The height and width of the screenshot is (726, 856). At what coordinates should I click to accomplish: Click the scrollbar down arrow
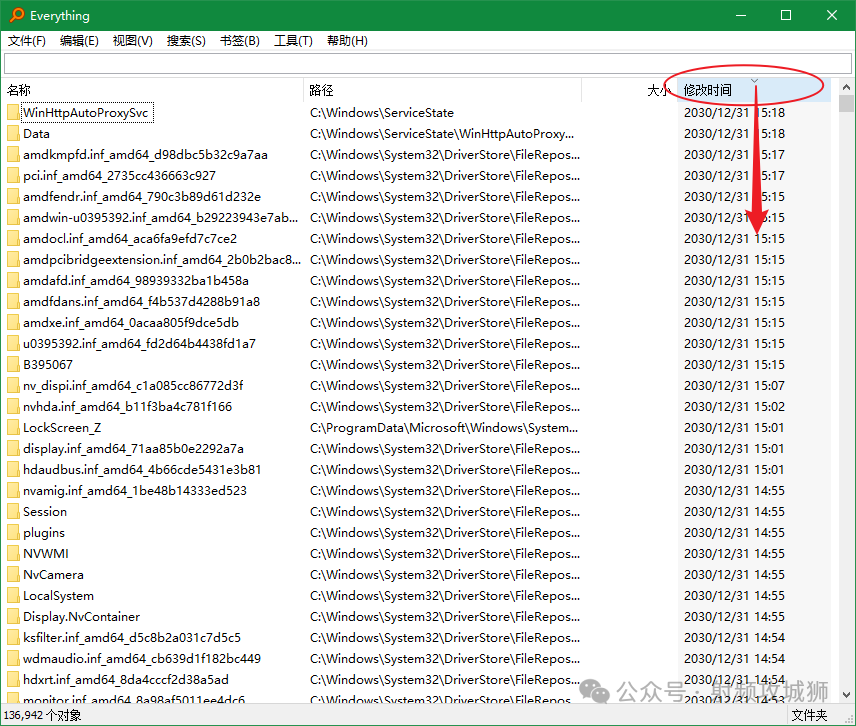coord(846,695)
